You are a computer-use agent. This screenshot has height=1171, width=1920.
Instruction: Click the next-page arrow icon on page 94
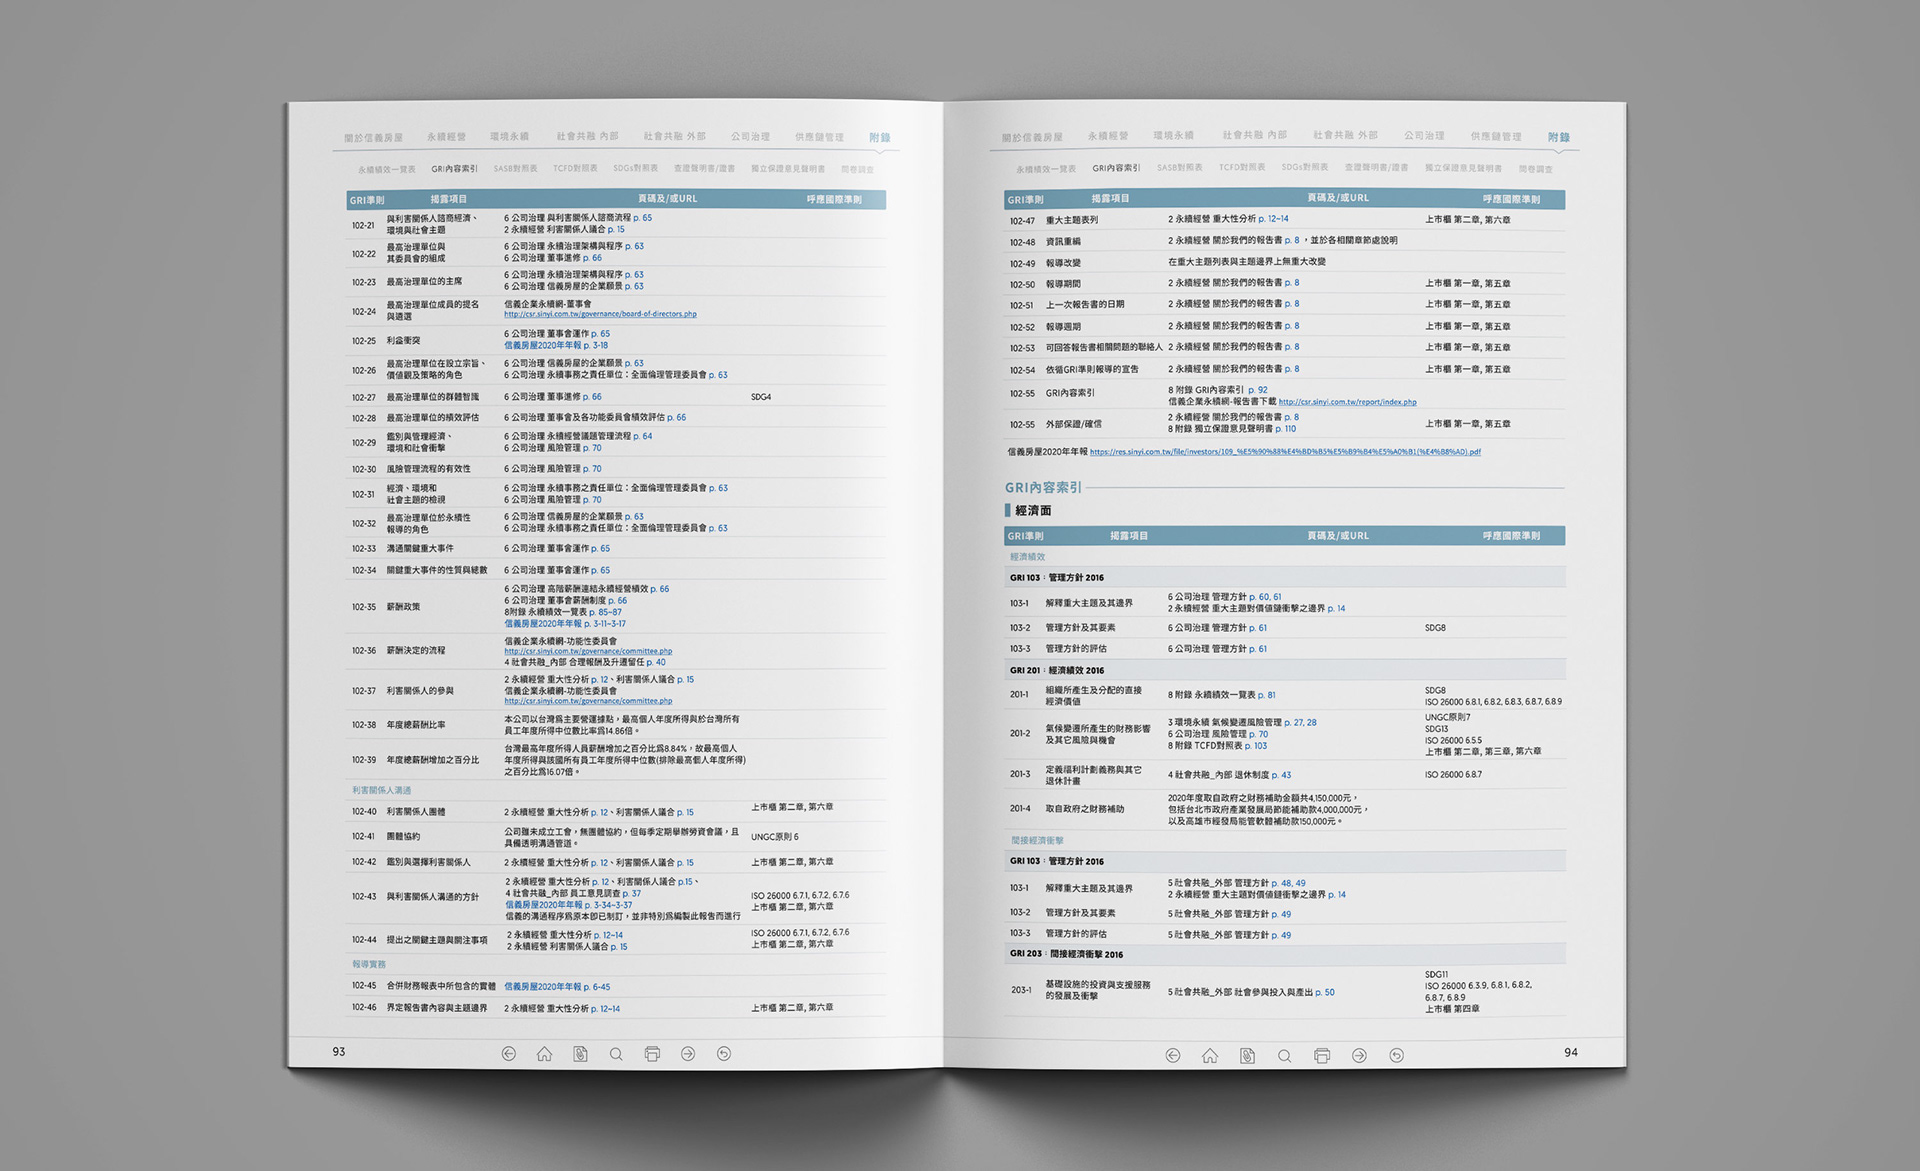[1359, 1055]
